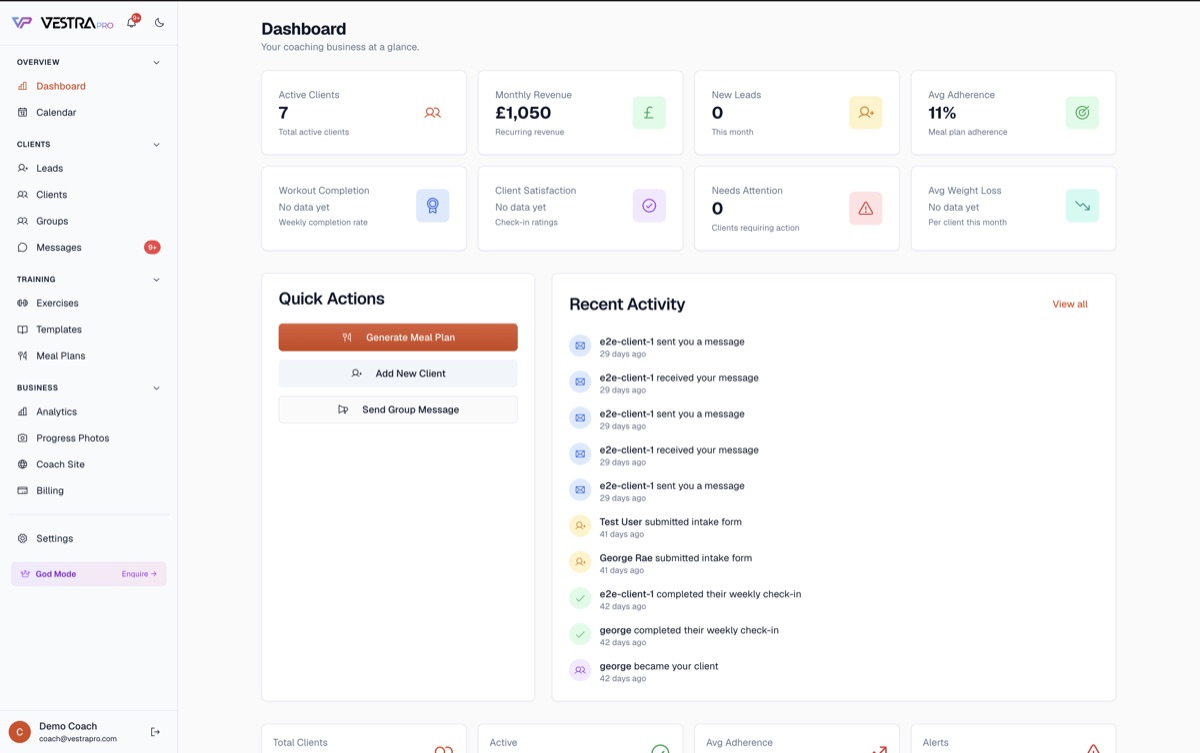The image size is (1200, 753).
Task: Click the Needs Attention warning icon
Action: (x=866, y=208)
